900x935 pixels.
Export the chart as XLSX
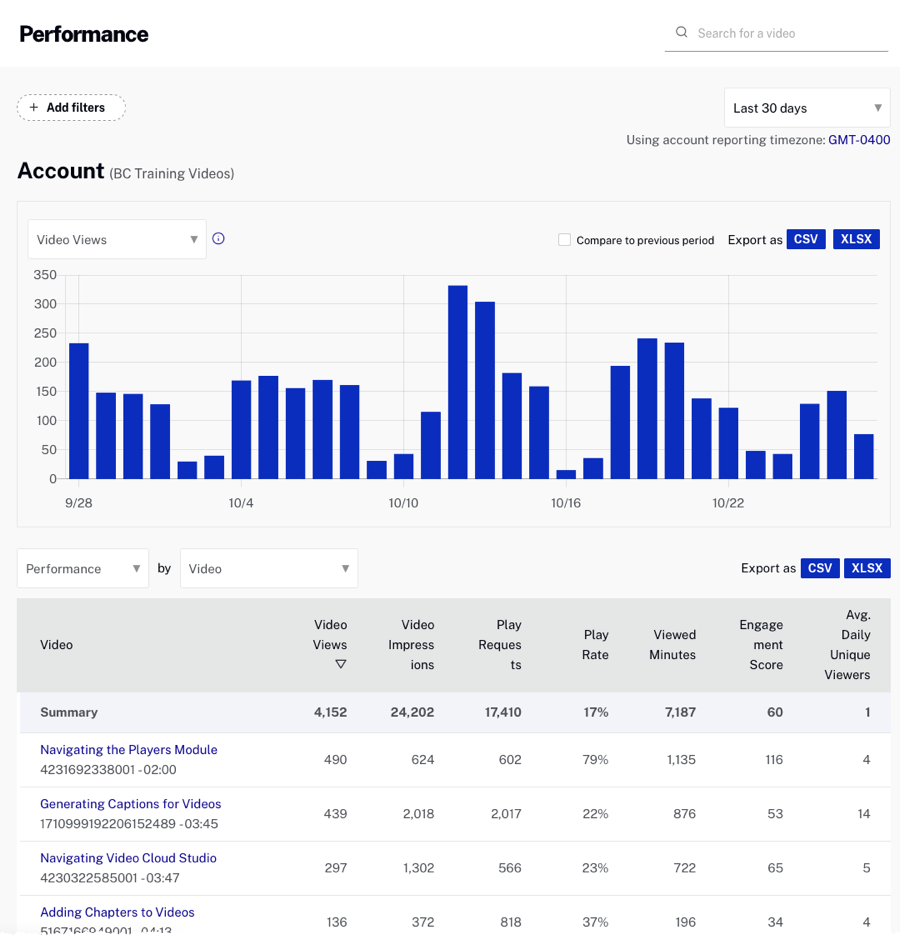(856, 239)
